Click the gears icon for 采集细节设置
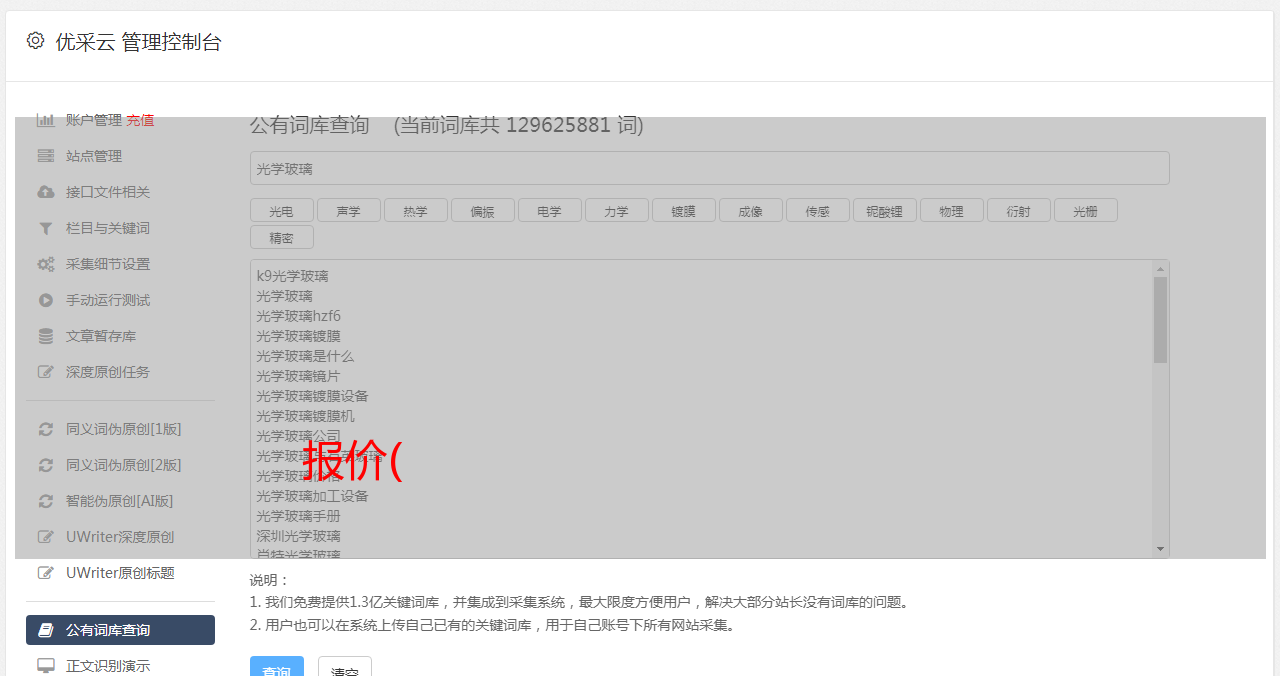This screenshot has width=1280, height=676. coord(45,264)
